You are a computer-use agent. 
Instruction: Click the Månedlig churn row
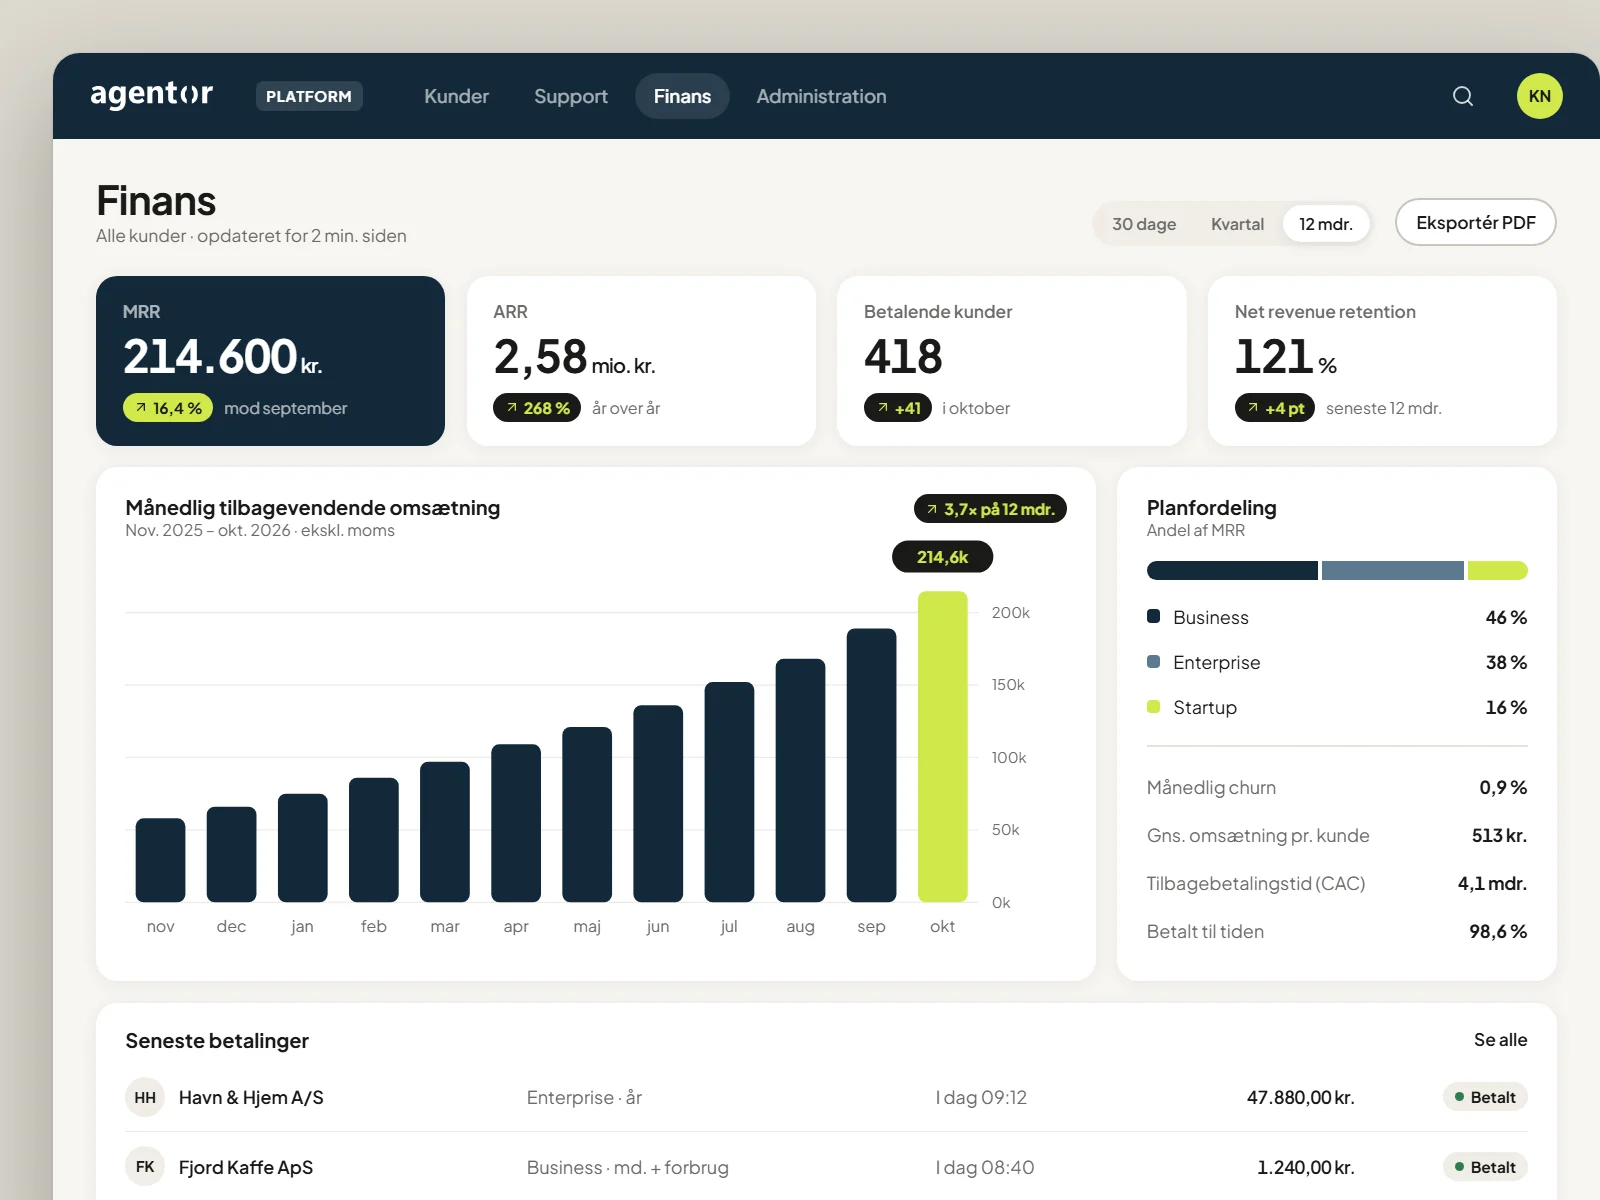click(x=1337, y=787)
